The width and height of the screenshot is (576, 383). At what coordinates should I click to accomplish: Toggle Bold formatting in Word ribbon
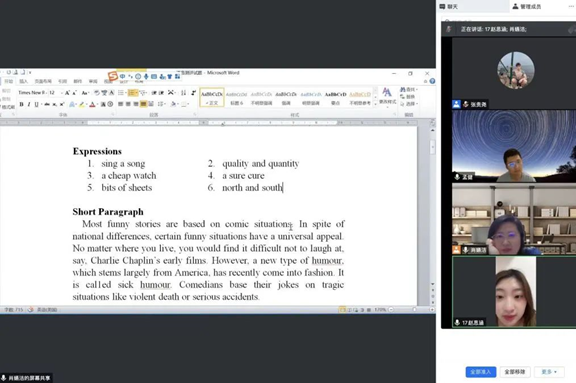tap(21, 105)
